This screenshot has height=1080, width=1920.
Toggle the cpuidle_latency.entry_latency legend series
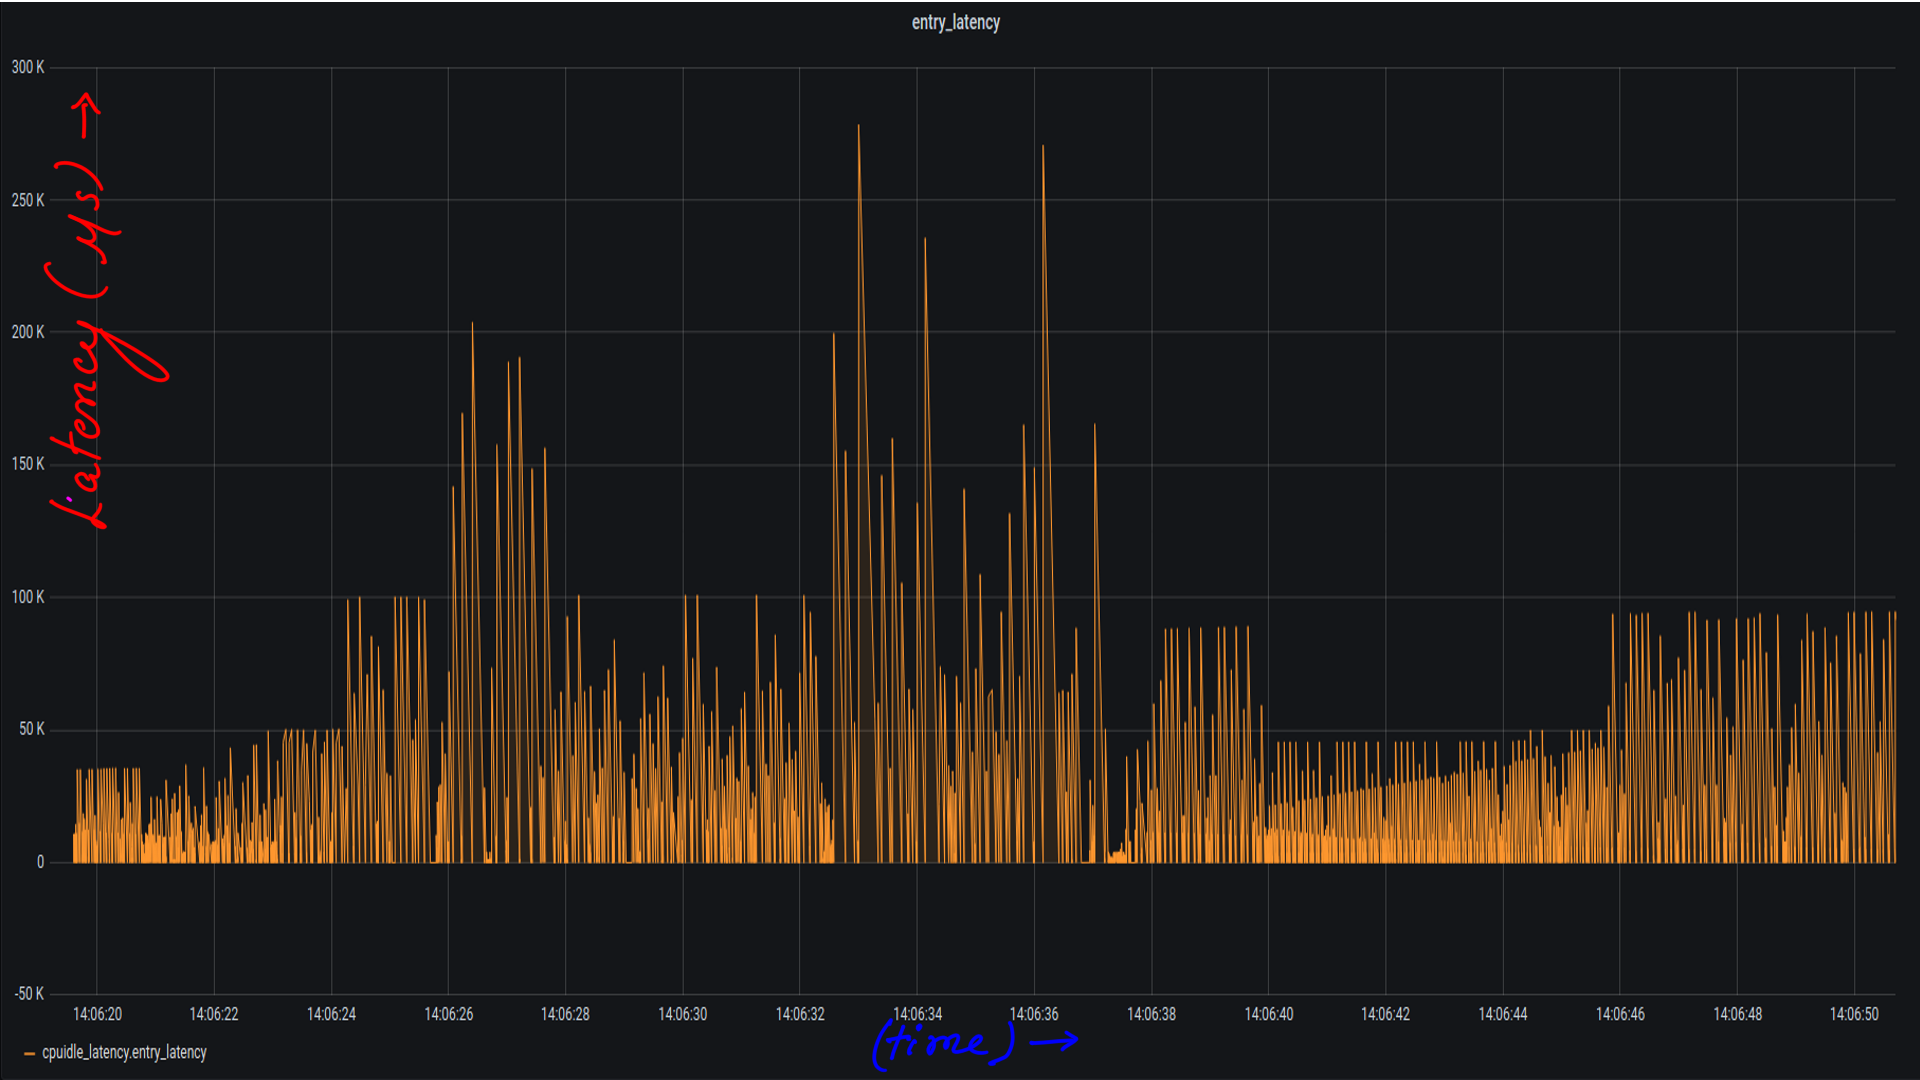[x=124, y=1052]
